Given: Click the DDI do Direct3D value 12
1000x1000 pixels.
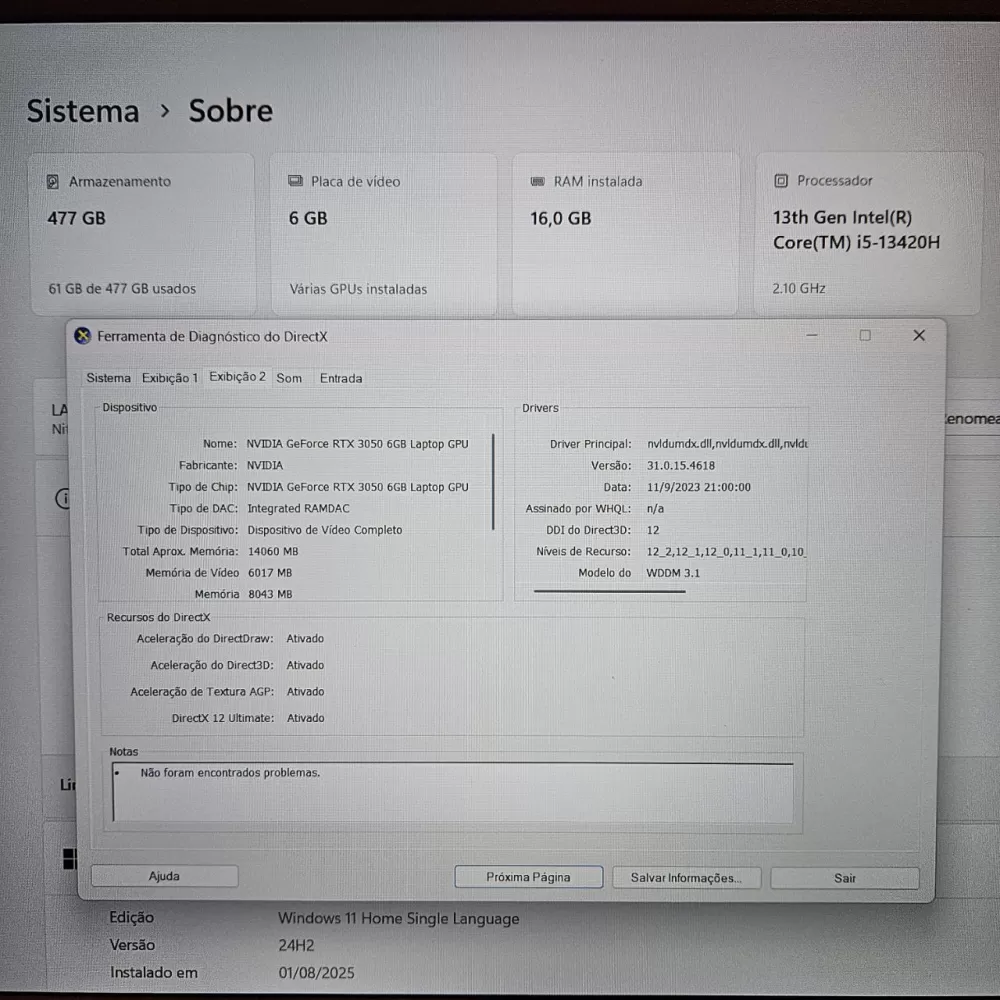Looking at the screenshot, I should click(x=653, y=530).
